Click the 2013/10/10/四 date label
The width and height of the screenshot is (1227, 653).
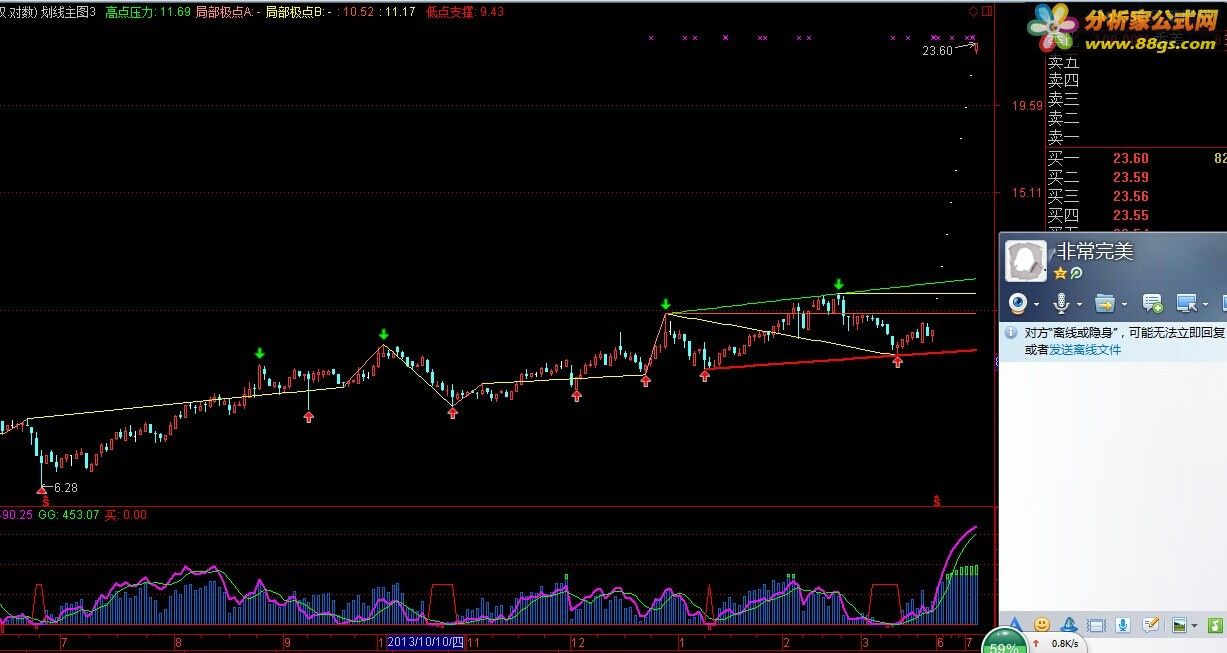click(425, 642)
